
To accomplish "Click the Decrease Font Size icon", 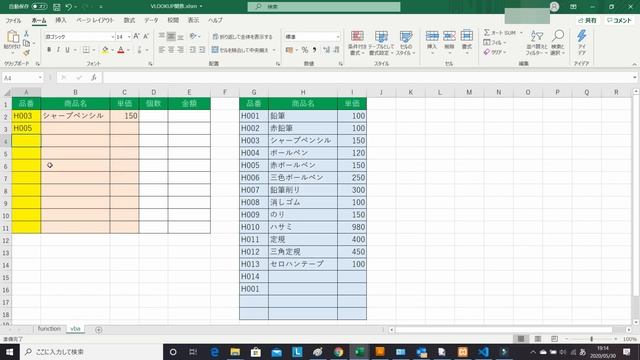I will click(x=146, y=36).
